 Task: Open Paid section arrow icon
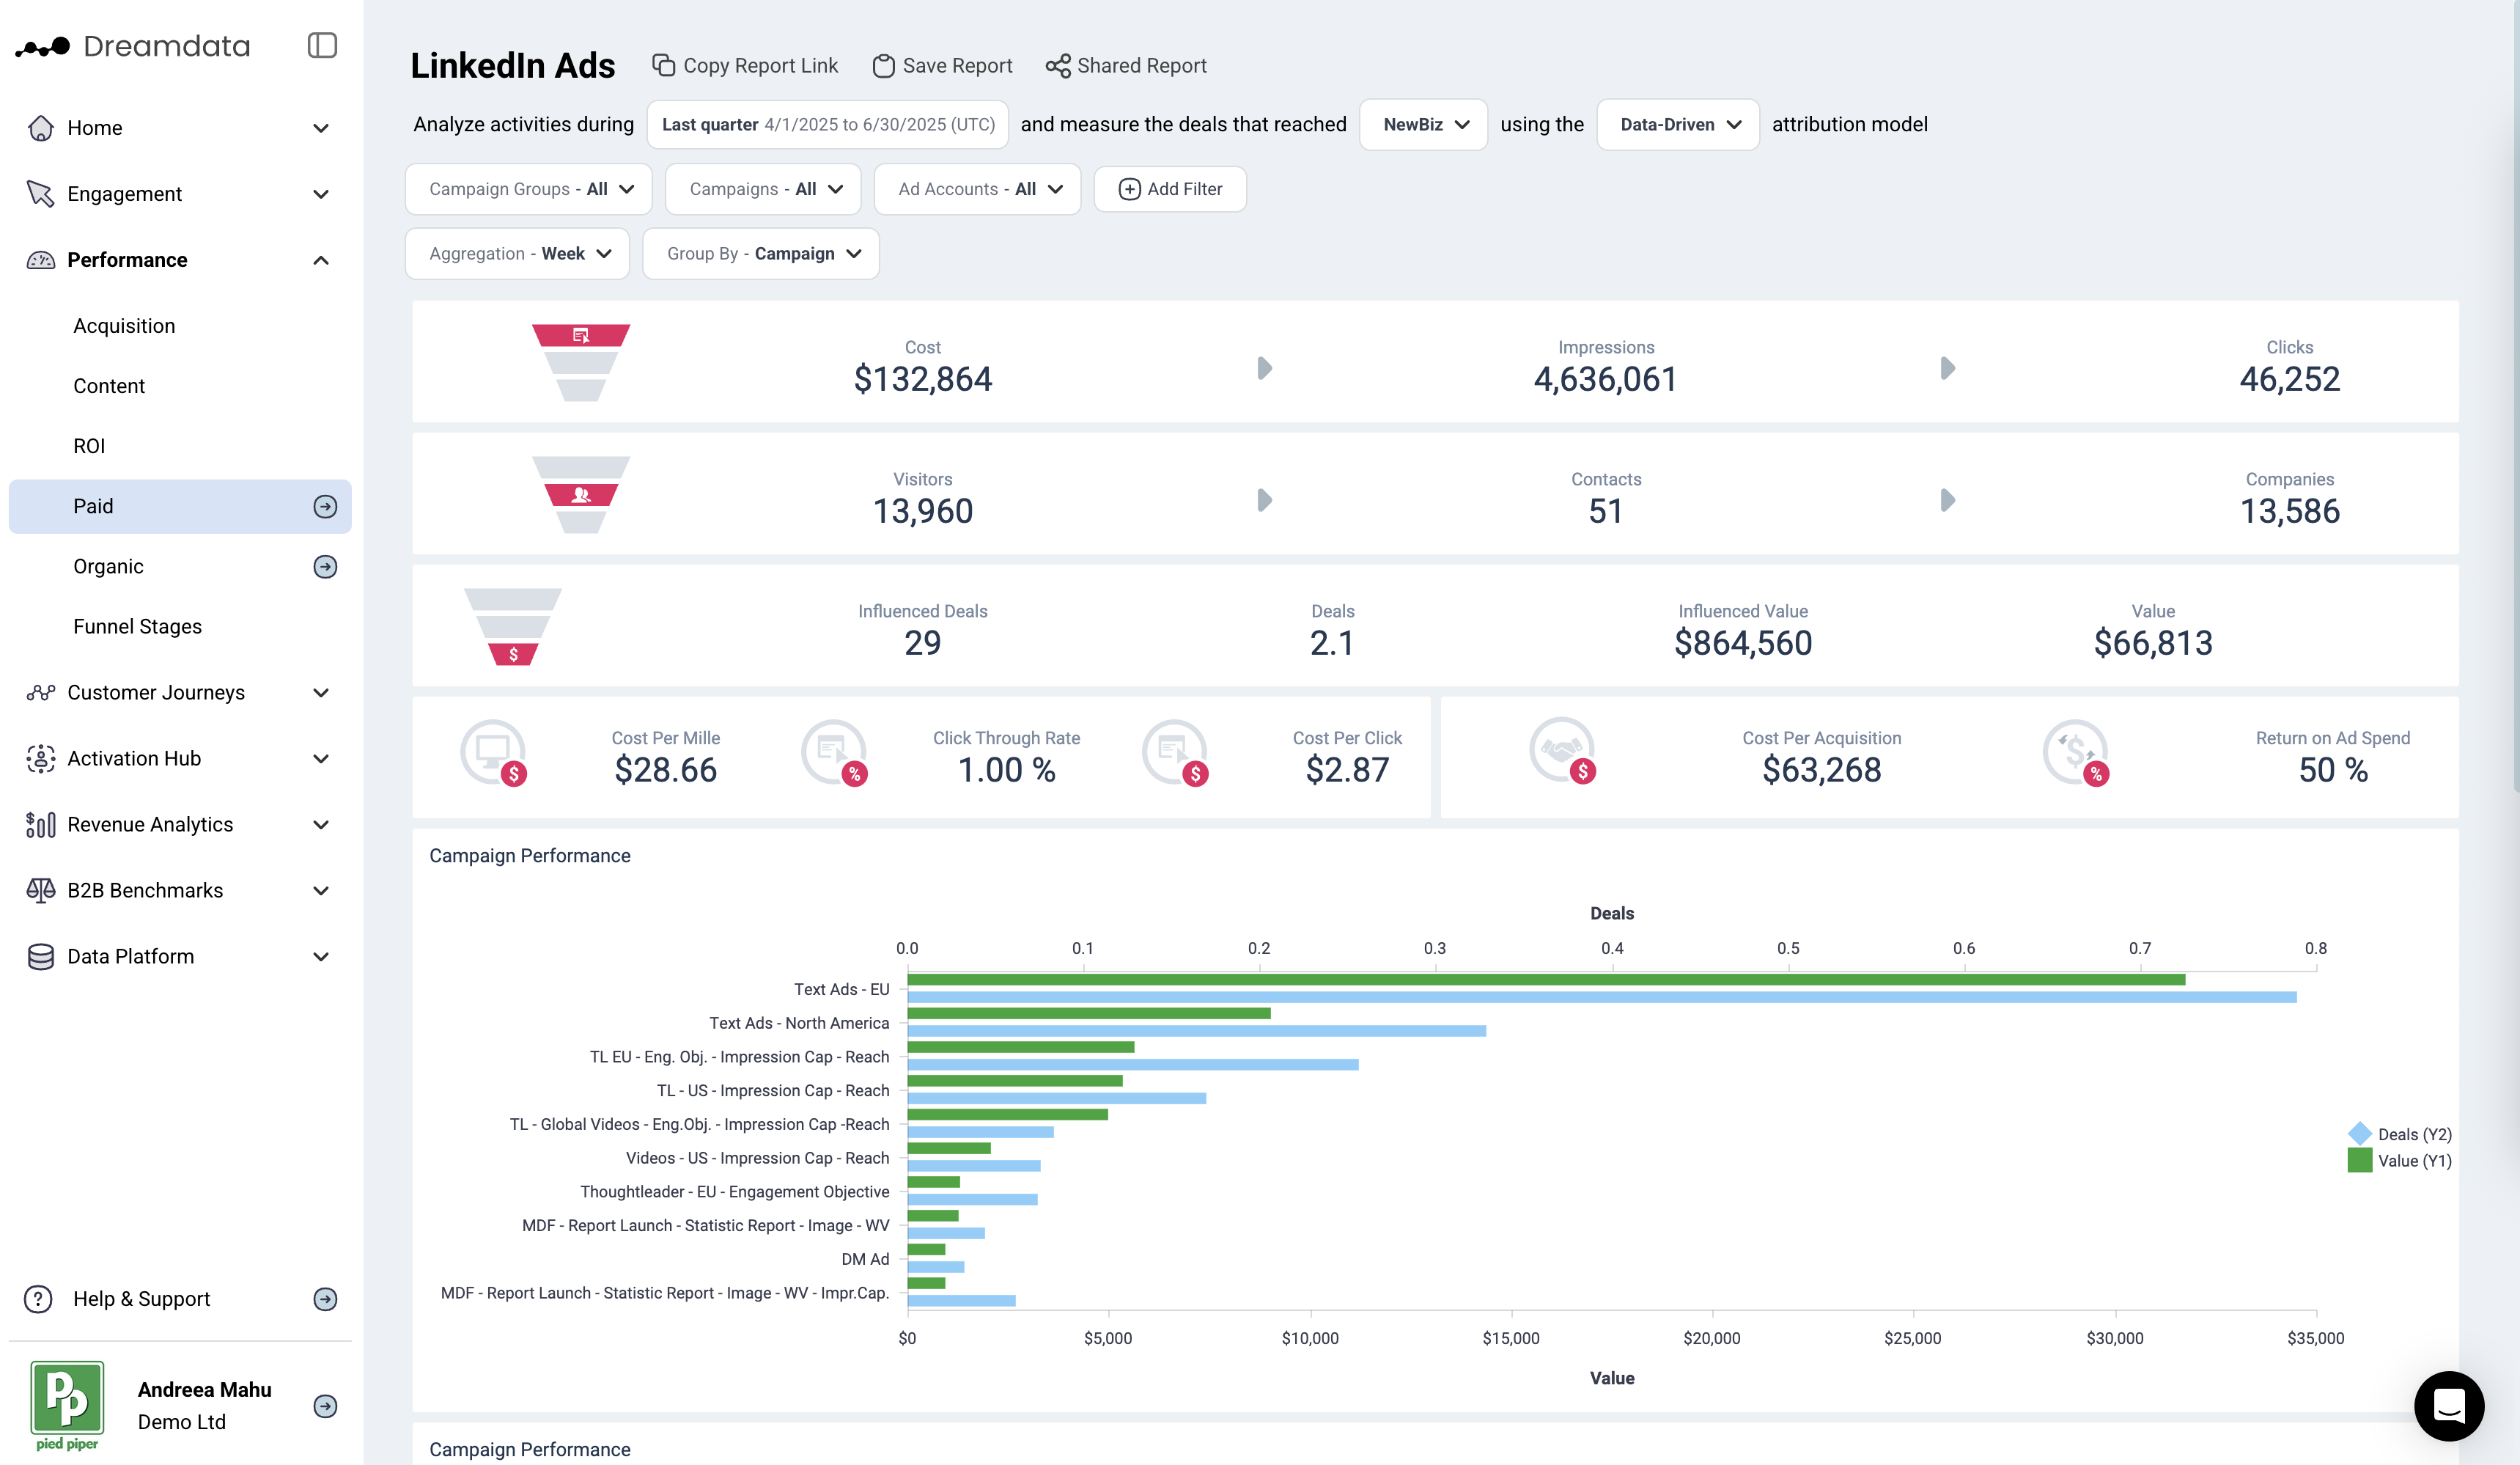point(325,506)
